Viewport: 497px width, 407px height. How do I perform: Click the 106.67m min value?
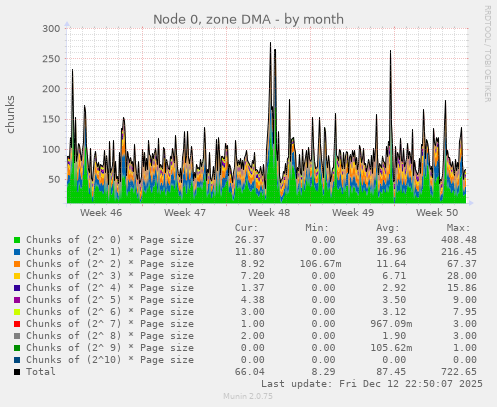tap(320, 264)
